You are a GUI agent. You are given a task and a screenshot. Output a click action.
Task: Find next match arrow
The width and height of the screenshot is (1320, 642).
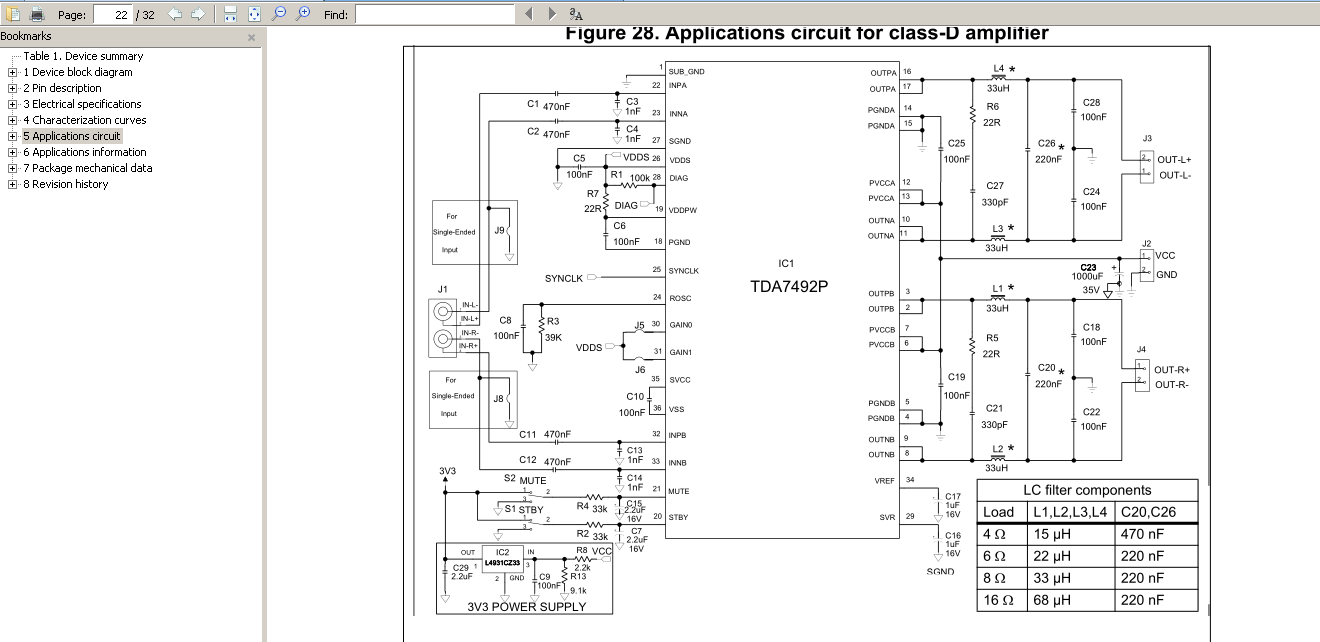(x=552, y=14)
